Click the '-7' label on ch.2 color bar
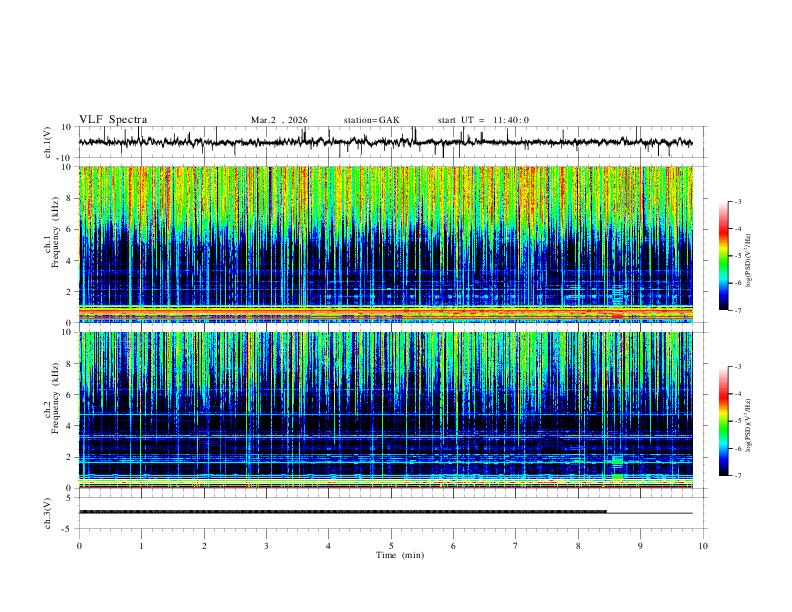The width and height of the screenshot is (792, 612). click(738, 476)
